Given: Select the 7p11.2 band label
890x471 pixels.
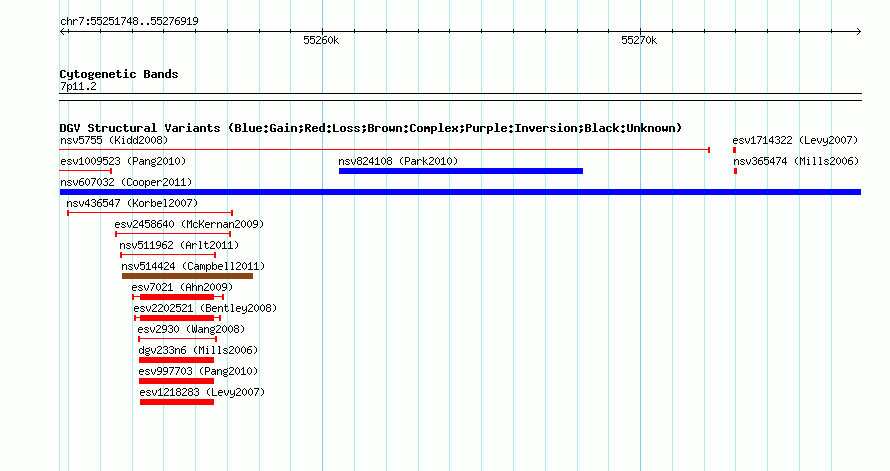Looking at the screenshot, I should [78, 86].
